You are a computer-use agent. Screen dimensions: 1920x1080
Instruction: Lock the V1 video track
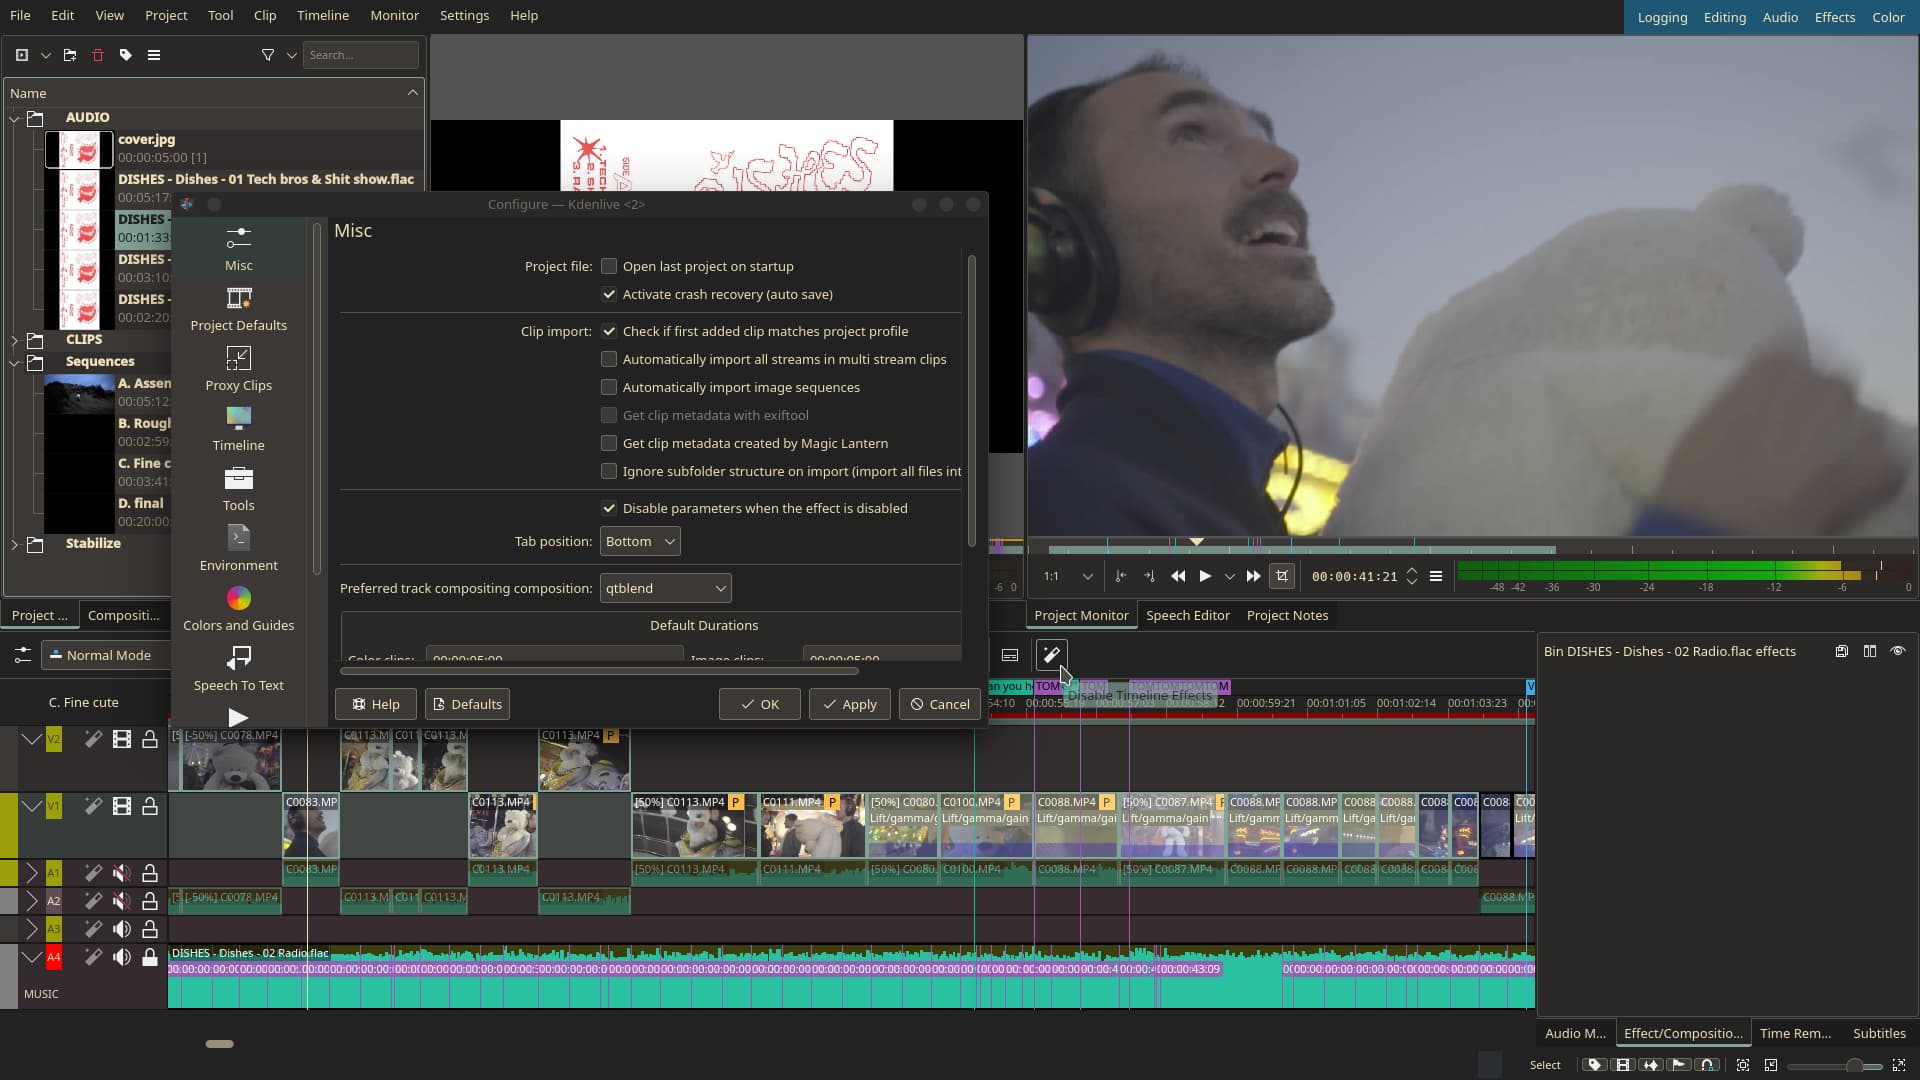pos(149,806)
